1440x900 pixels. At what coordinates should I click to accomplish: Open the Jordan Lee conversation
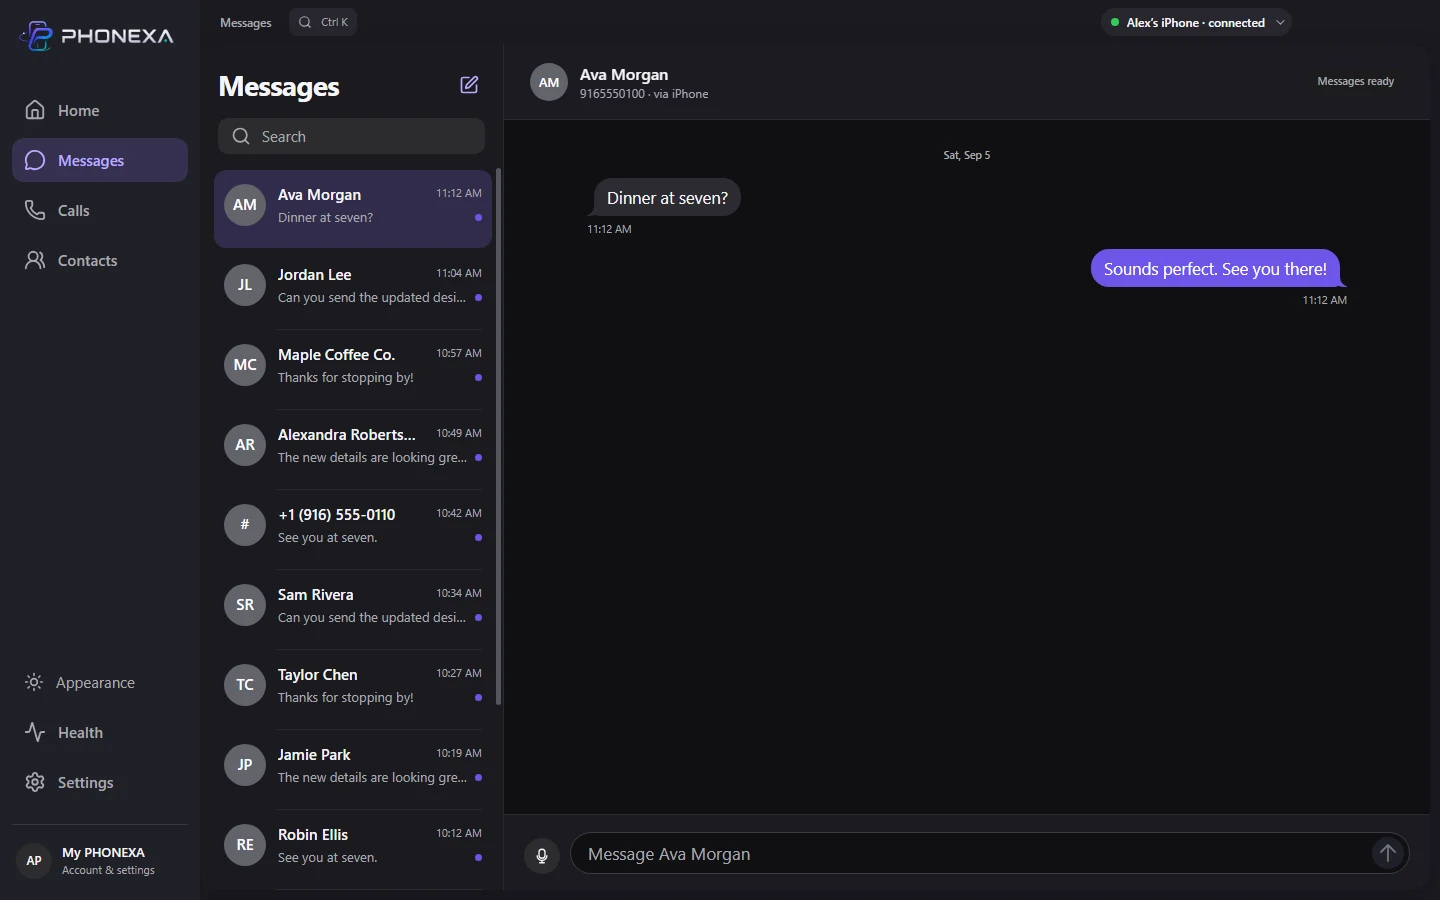click(353, 288)
